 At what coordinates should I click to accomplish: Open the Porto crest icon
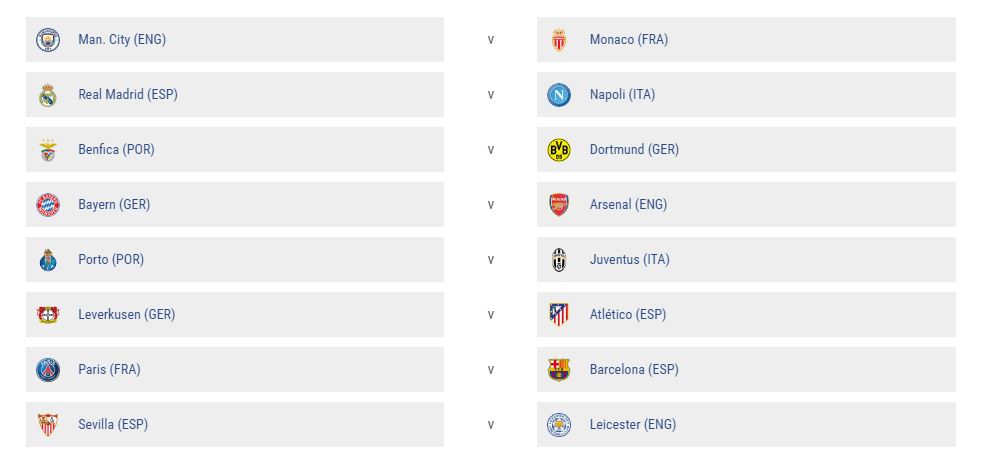pos(48,260)
